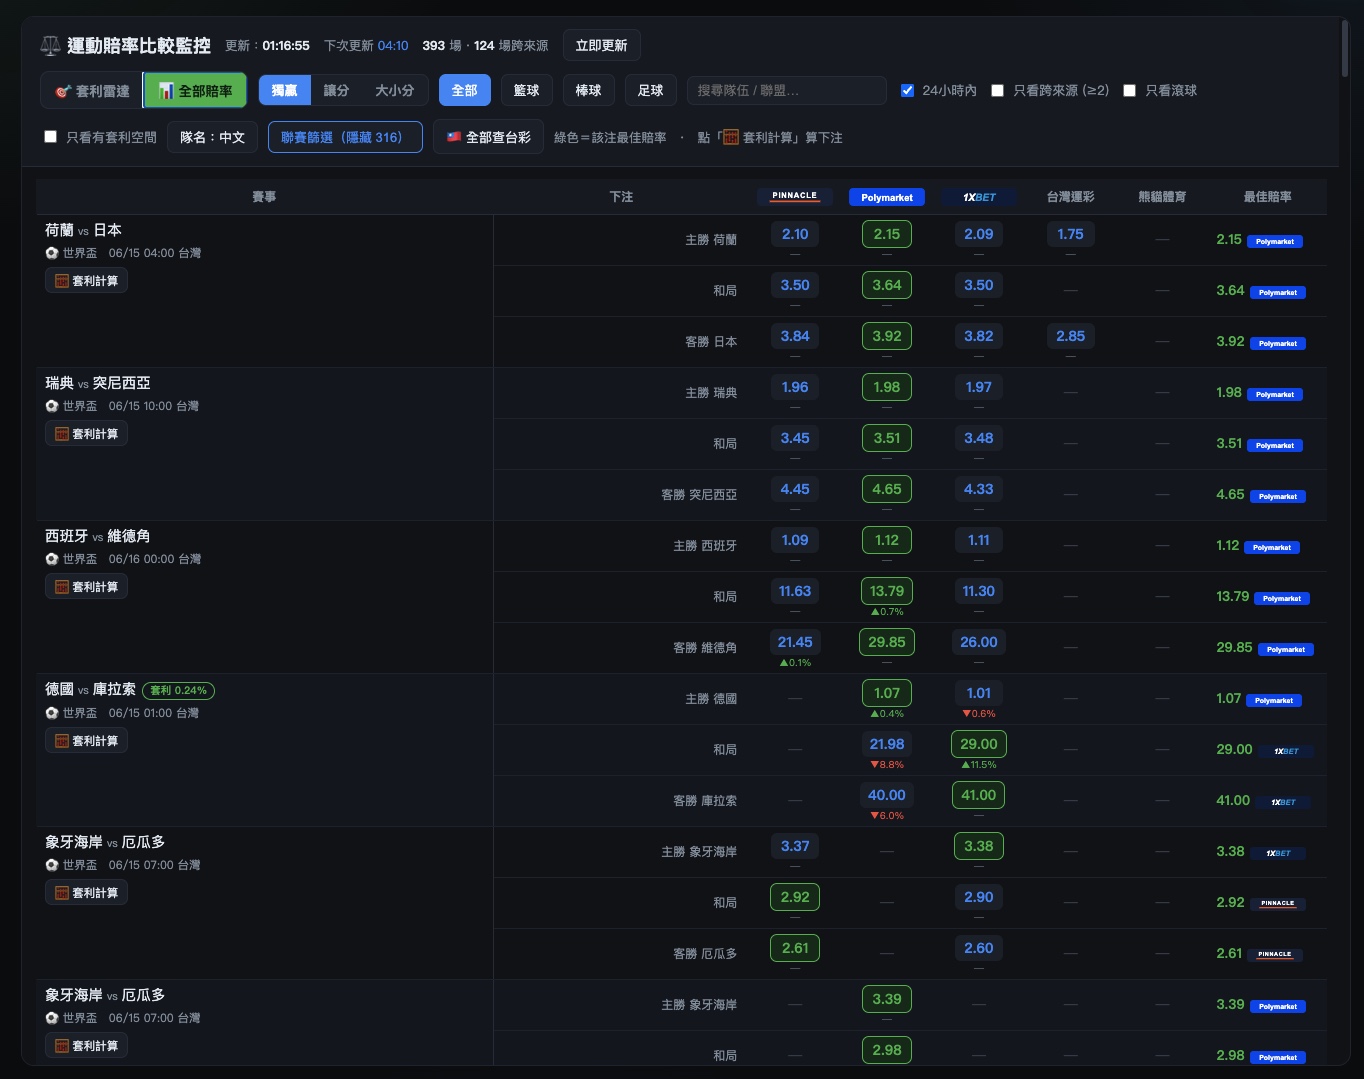Click the page vertical scrollbar
The image size is (1364, 1079).
pyautogui.click(x=1345, y=50)
